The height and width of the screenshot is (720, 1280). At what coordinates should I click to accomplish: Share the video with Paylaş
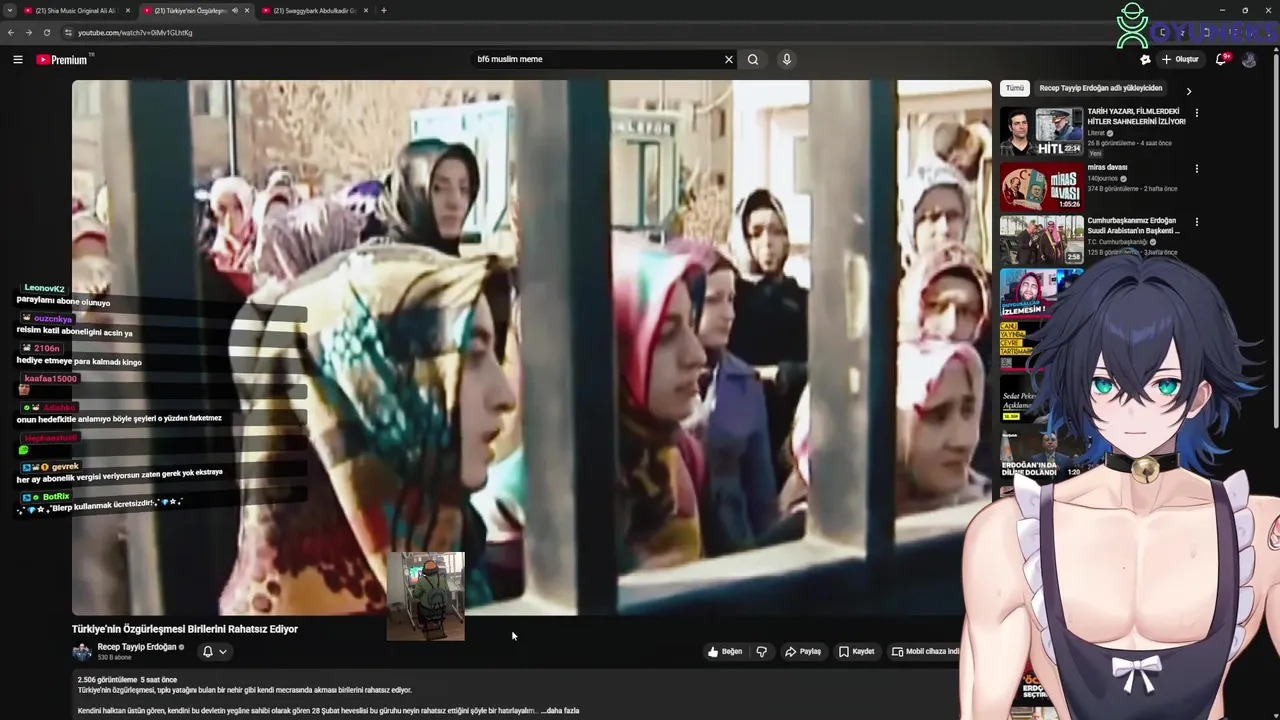[x=803, y=651]
